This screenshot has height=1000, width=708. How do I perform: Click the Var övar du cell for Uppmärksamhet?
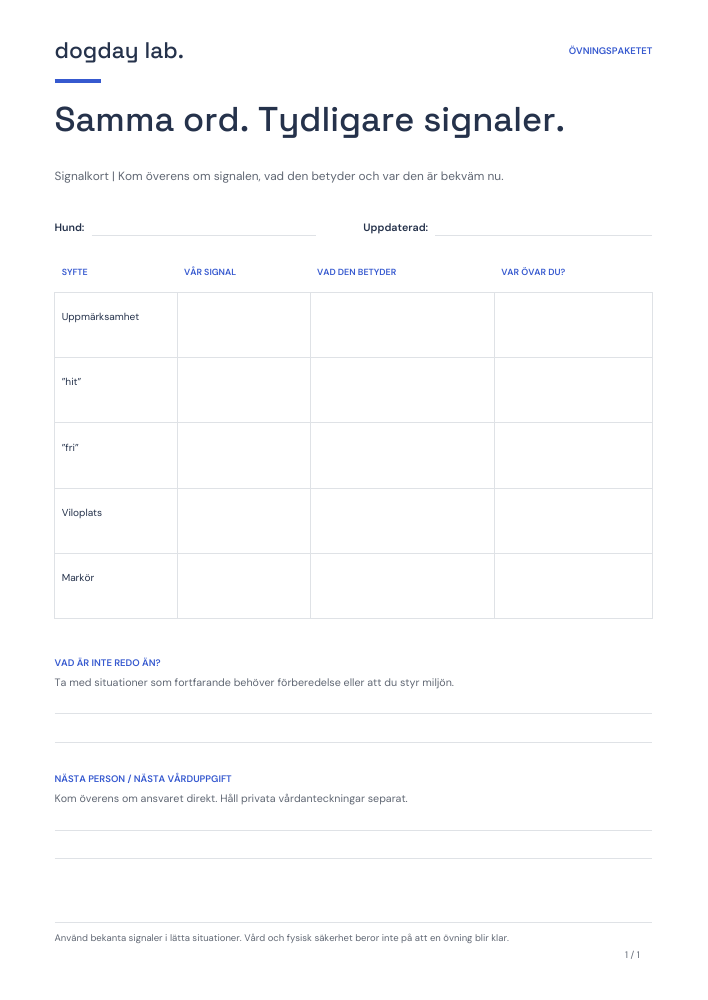coord(573,325)
